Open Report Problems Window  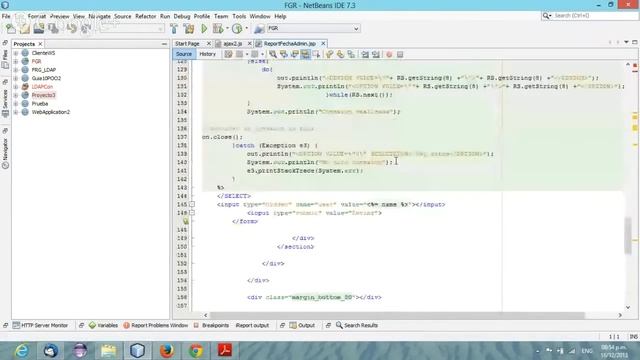pyautogui.click(x=156, y=325)
